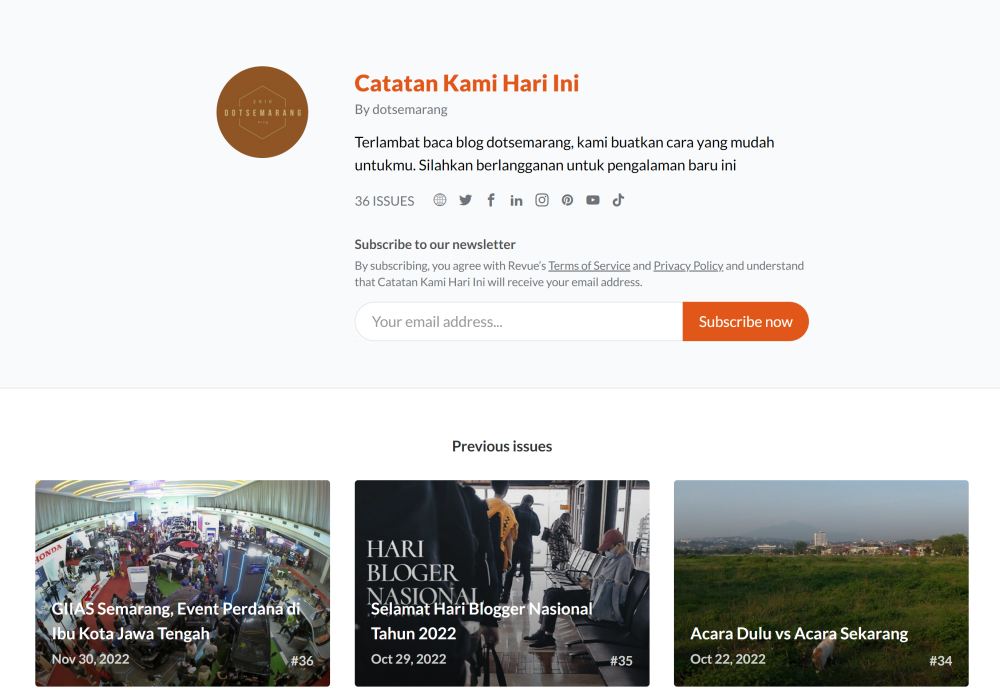Visit the Instagram icon link

click(541, 200)
